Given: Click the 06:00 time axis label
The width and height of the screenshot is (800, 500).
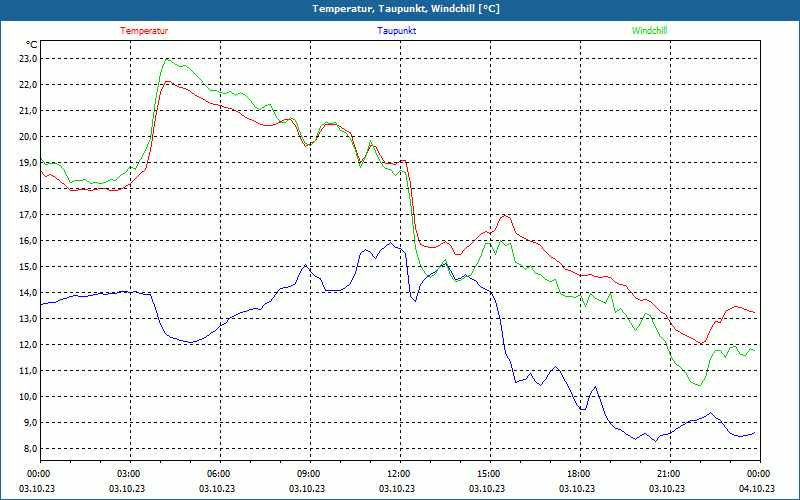Looking at the screenshot, I should click(x=220, y=474).
